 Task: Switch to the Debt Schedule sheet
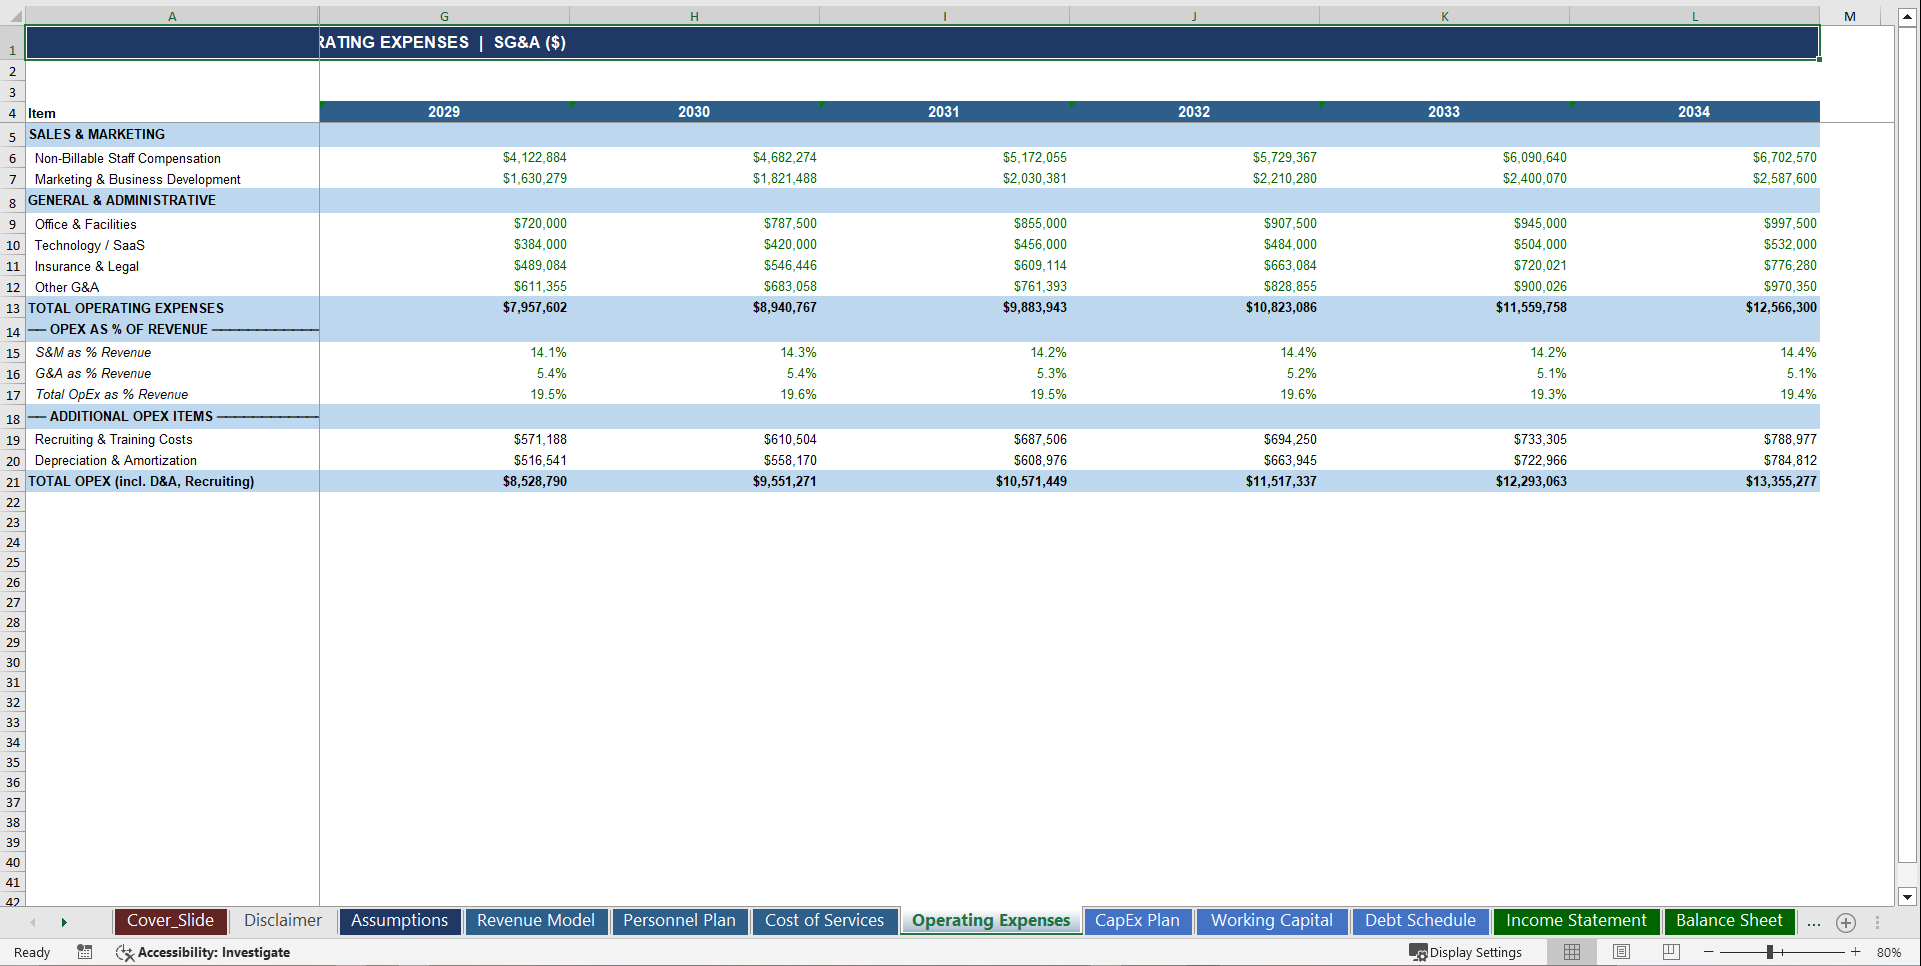point(1421,921)
